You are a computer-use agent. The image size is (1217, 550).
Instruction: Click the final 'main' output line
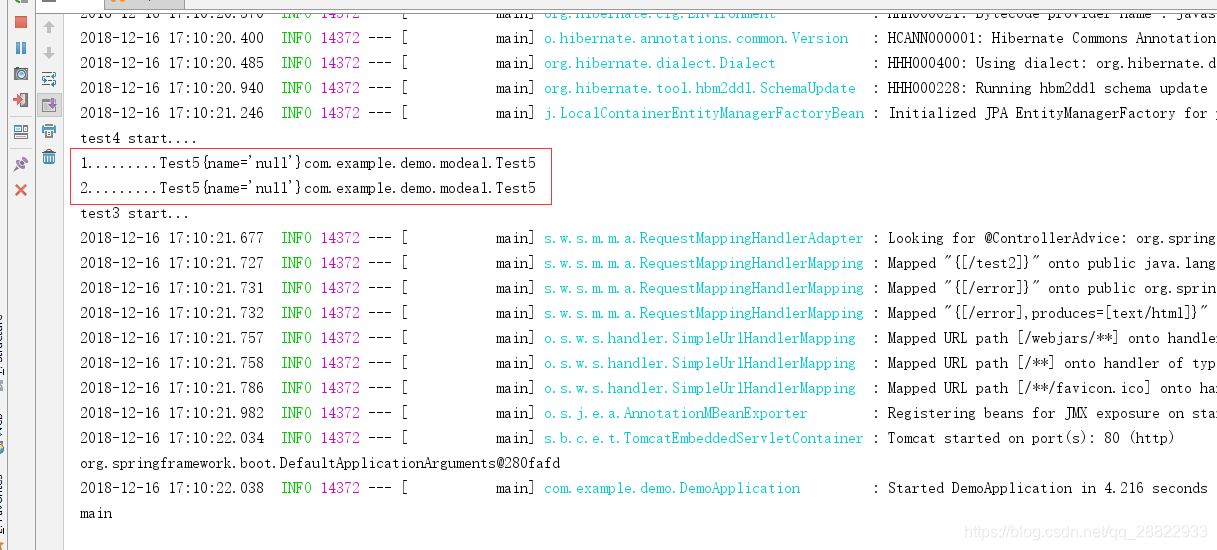(x=96, y=513)
